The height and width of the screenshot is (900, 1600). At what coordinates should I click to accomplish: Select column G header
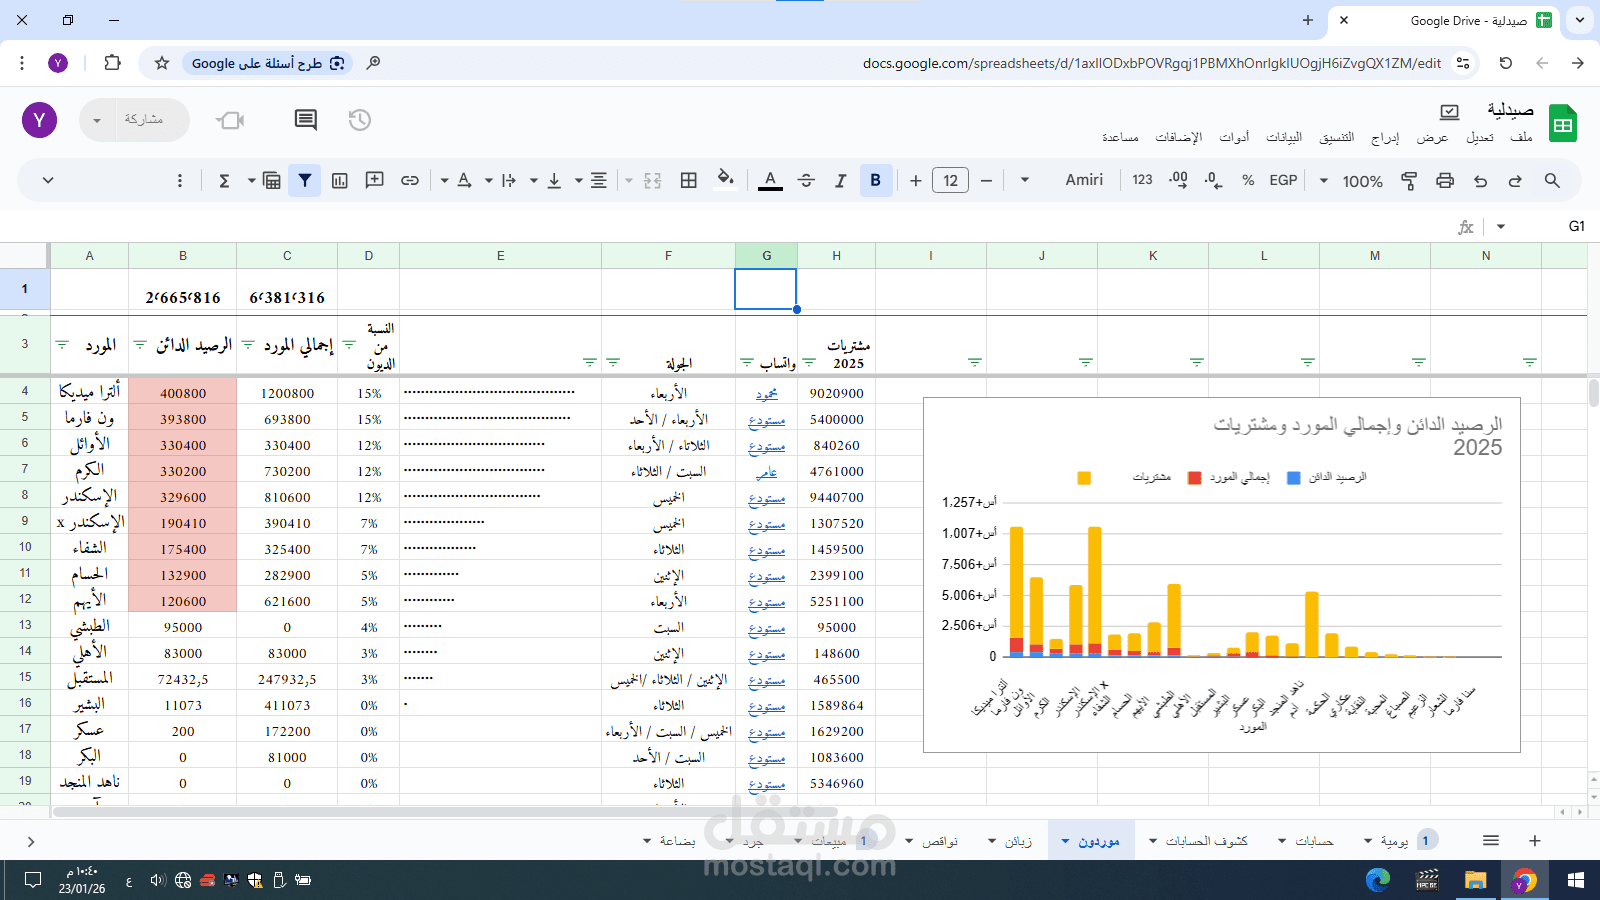(767, 256)
